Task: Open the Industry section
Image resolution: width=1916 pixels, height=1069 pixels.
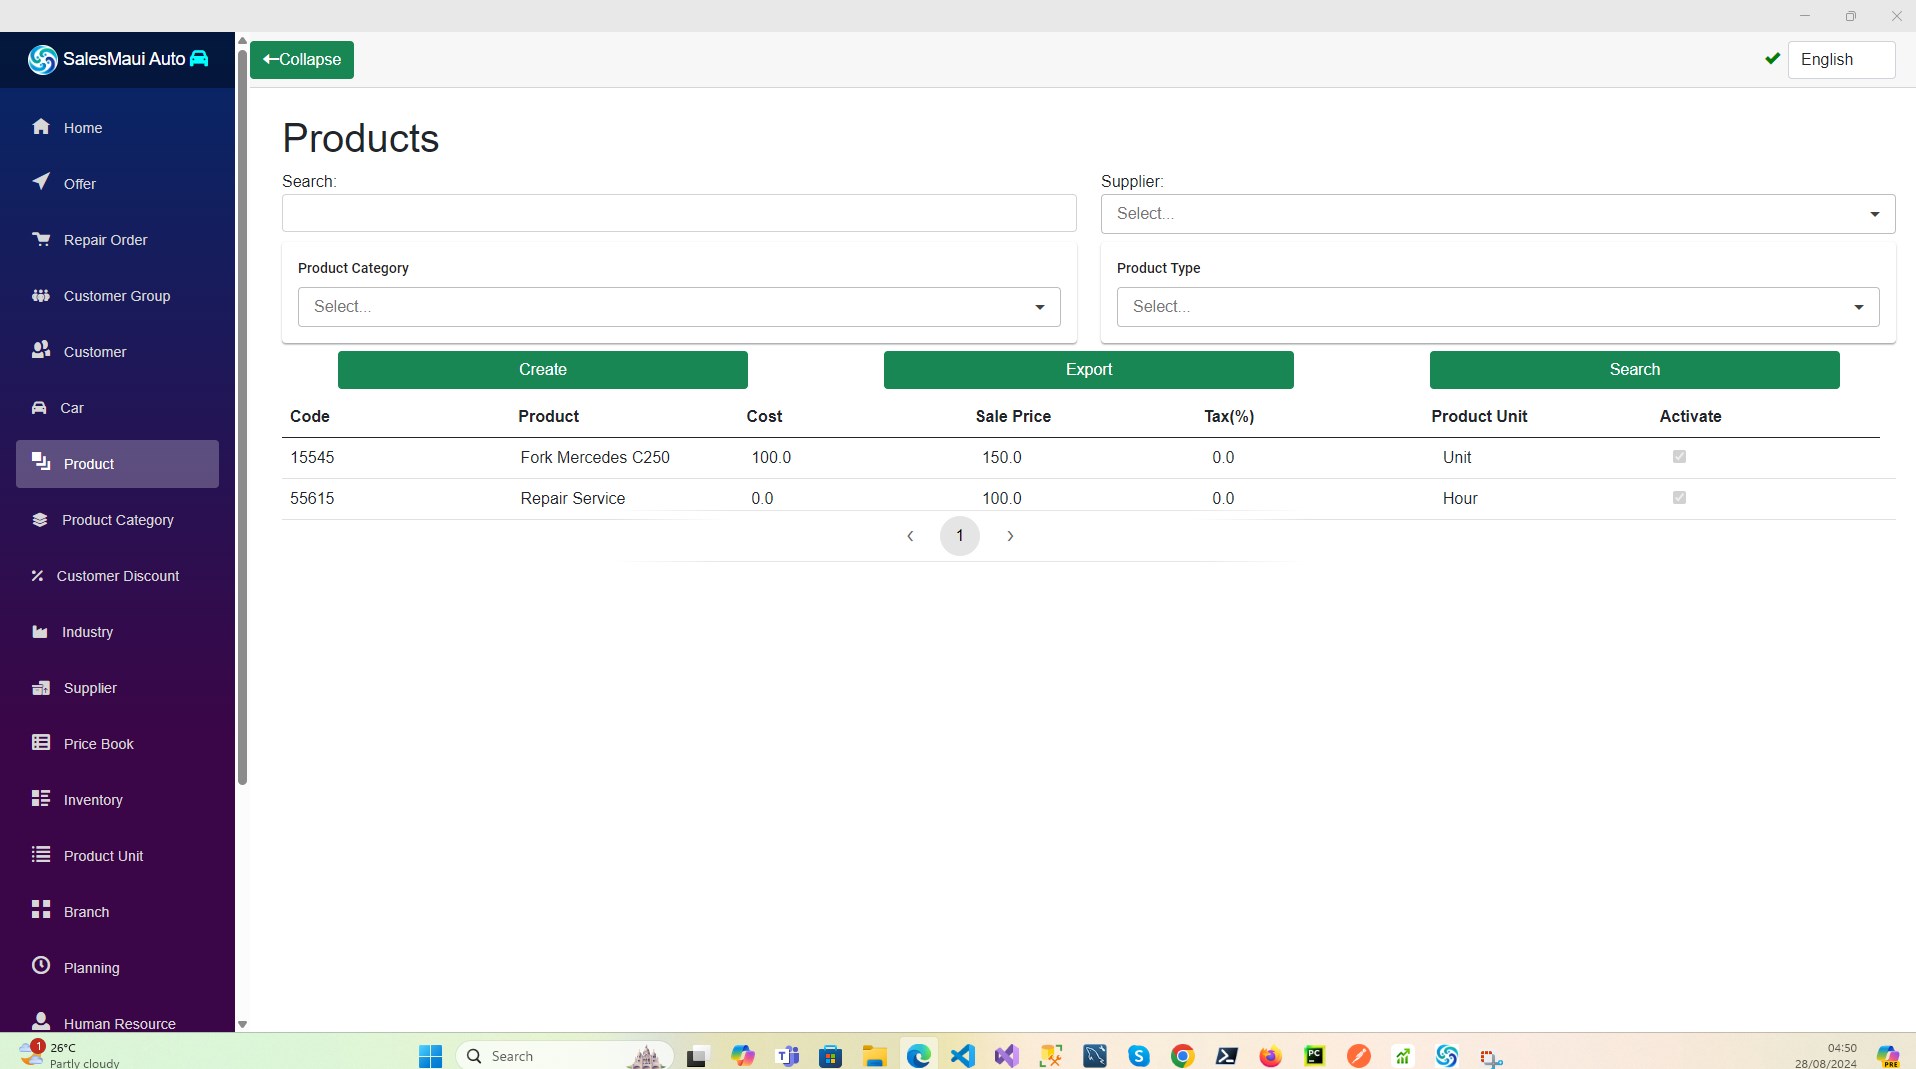Action: coord(117,632)
